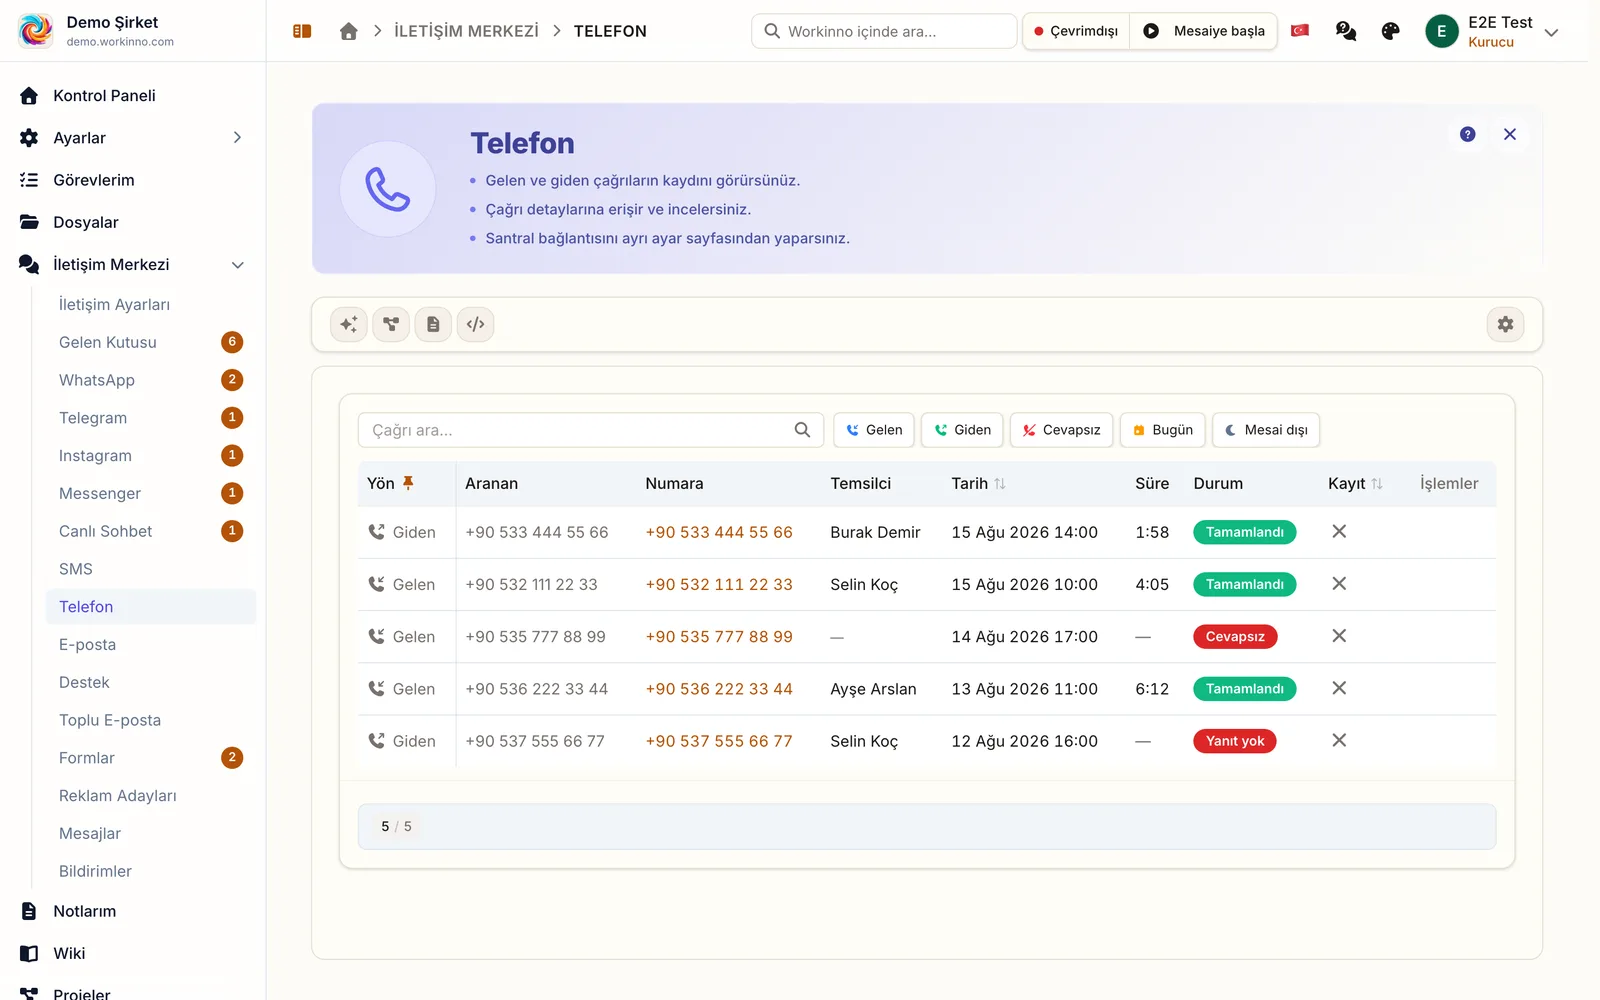Open SMS in sidebar

pos(150,569)
